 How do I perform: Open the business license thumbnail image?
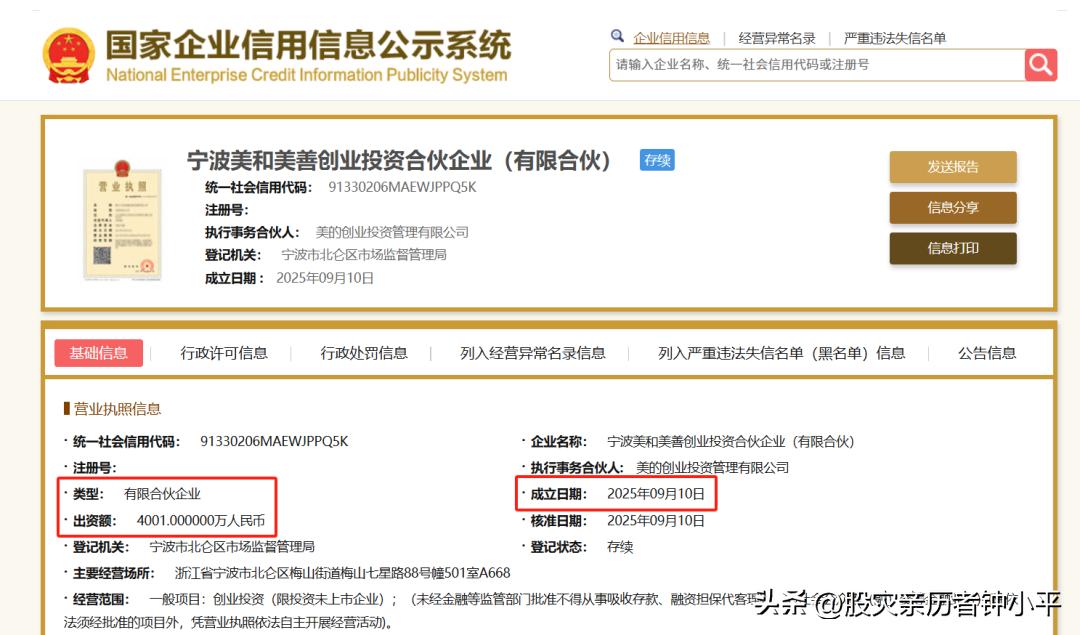coord(123,219)
